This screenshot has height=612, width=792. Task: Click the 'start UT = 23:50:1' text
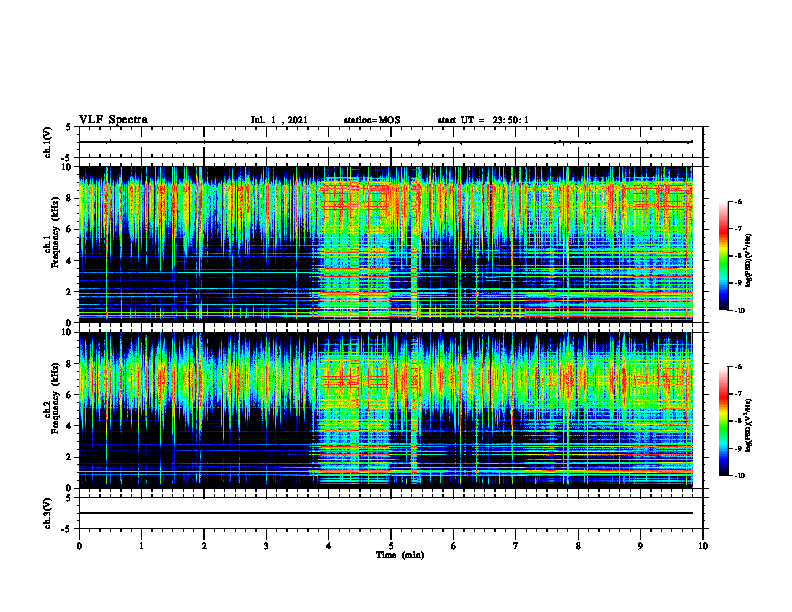pyautogui.click(x=483, y=120)
